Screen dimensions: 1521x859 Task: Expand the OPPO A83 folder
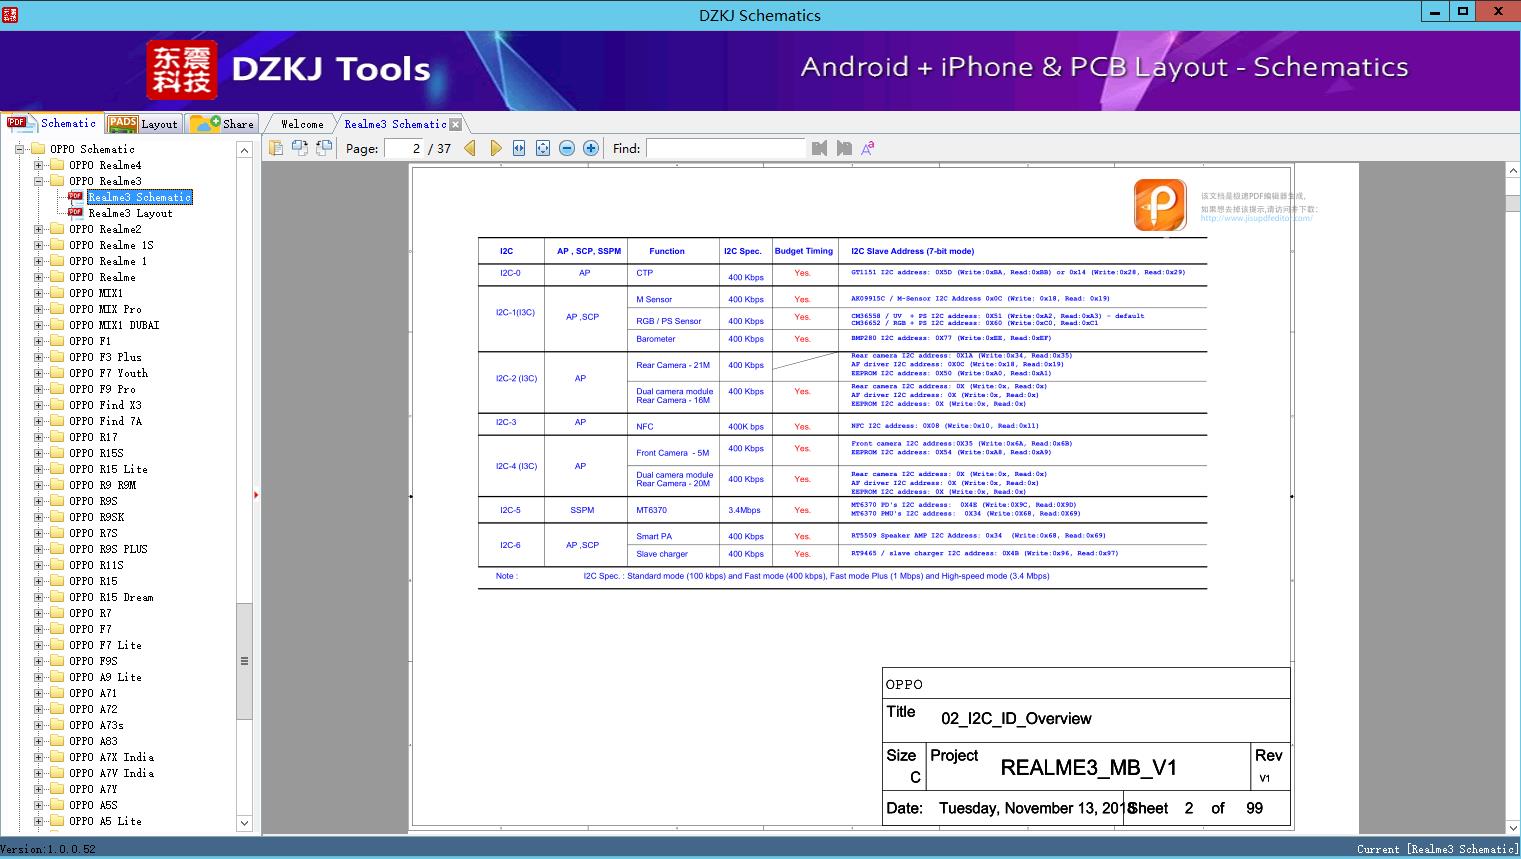pyautogui.click(x=38, y=741)
